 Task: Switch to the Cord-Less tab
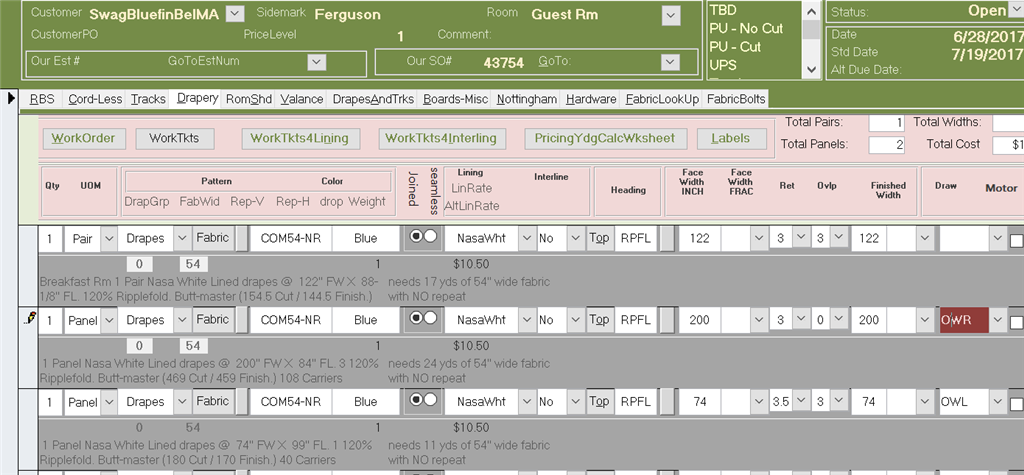coord(95,99)
